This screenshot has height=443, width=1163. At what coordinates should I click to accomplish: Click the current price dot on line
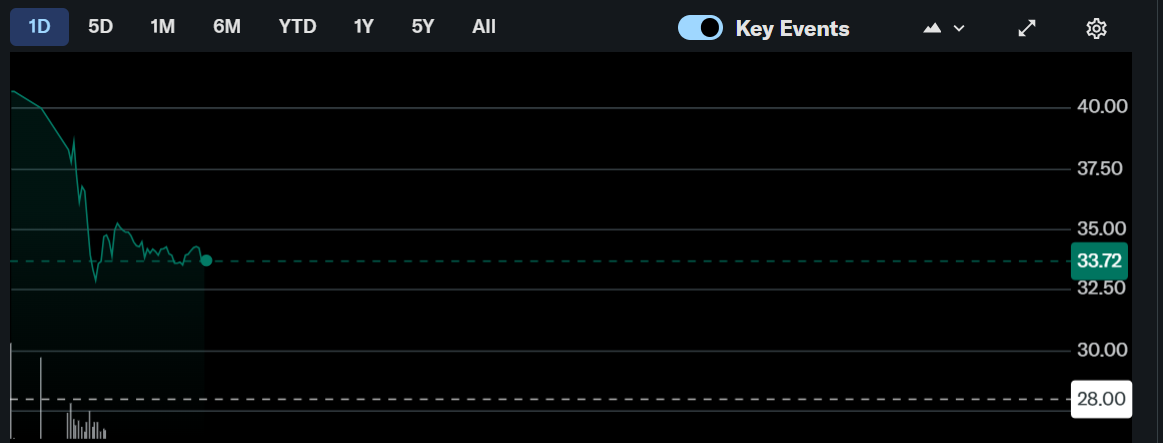[x=206, y=260]
